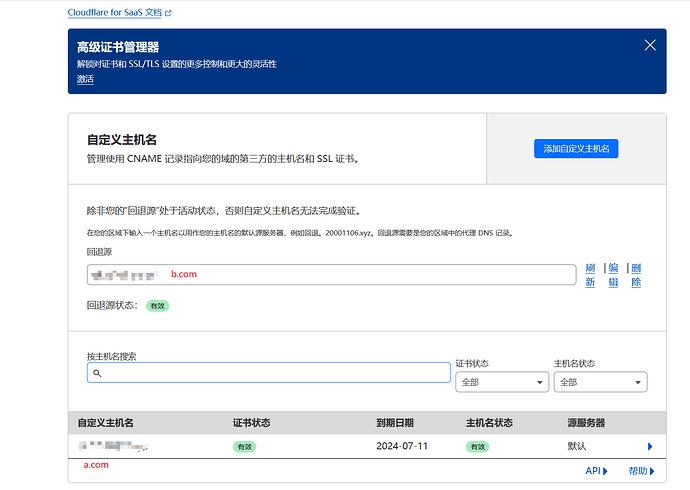The width and height of the screenshot is (690, 490).
Task: Click the 源服务器 column header
Action: (586, 423)
